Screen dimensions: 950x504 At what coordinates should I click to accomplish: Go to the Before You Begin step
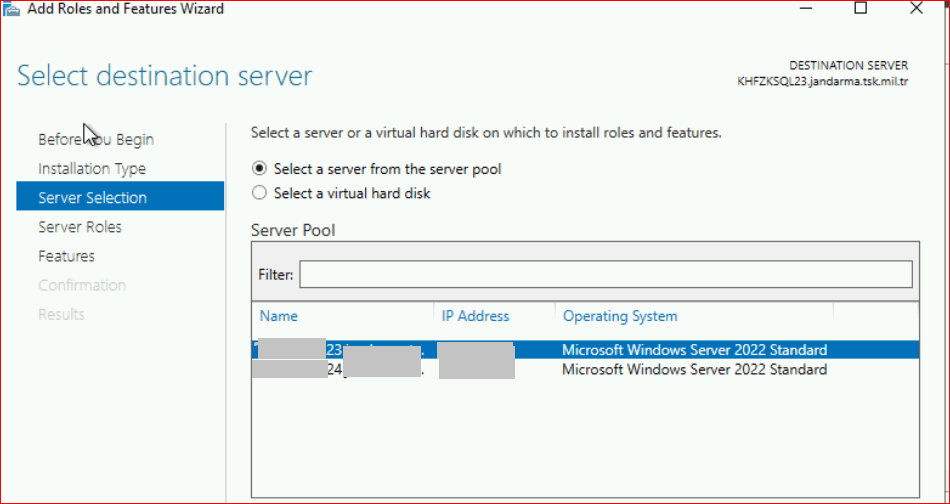pos(95,139)
